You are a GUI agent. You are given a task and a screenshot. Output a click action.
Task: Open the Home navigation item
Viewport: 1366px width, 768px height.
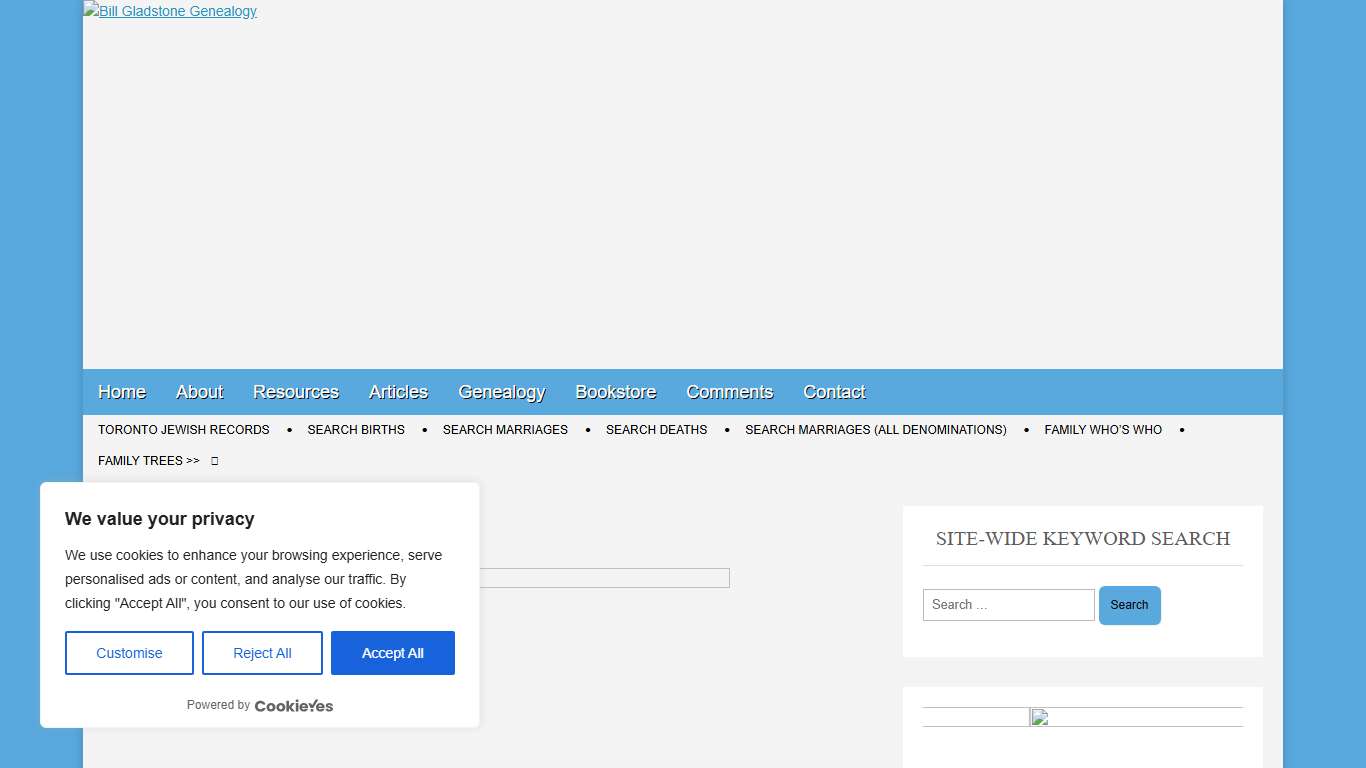tap(122, 392)
